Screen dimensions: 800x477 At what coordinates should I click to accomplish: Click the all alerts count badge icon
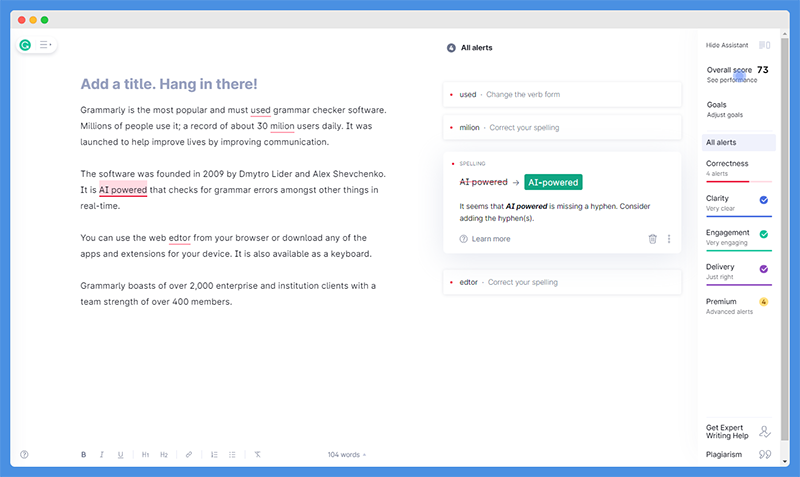(x=451, y=48)
